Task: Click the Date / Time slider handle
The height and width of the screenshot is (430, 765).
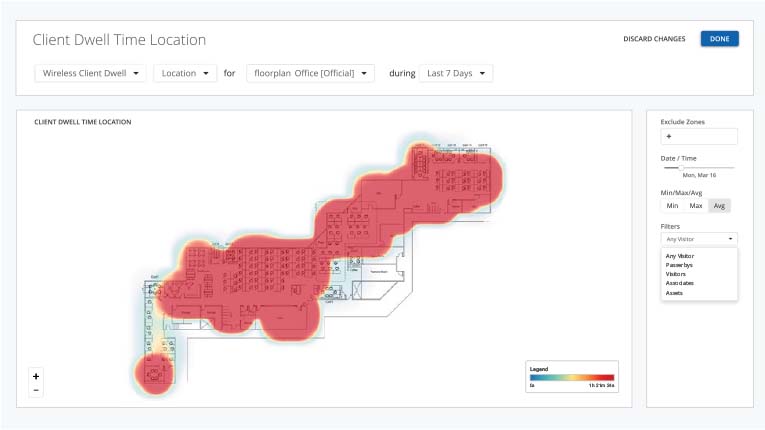Action: point(681,167)
